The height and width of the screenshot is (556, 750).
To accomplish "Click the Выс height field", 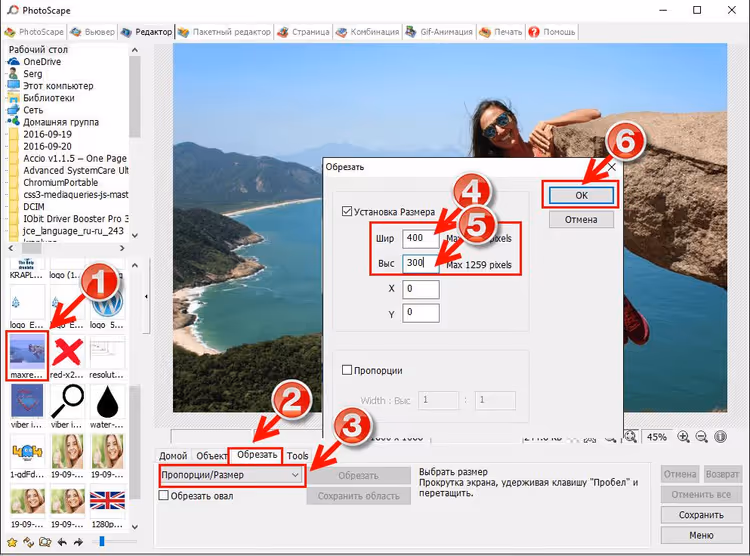I will tap(420, 263).
